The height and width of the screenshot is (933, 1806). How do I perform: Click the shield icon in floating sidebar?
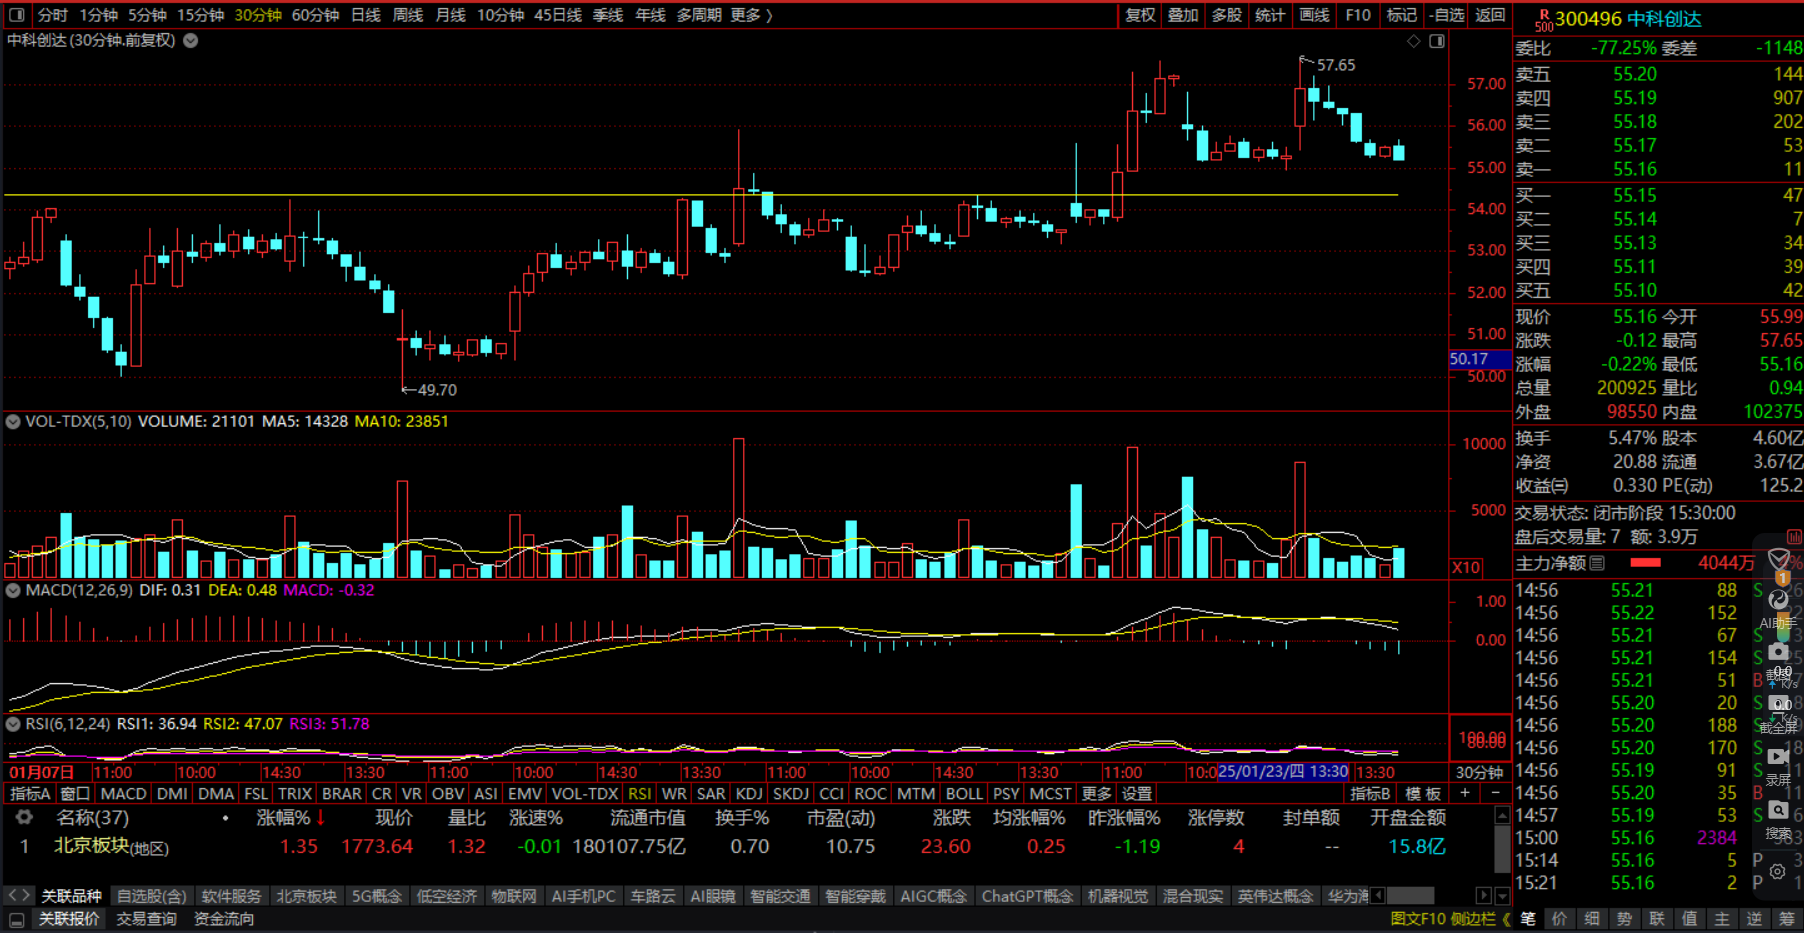pyautogui.click(x=1779, y=559)
